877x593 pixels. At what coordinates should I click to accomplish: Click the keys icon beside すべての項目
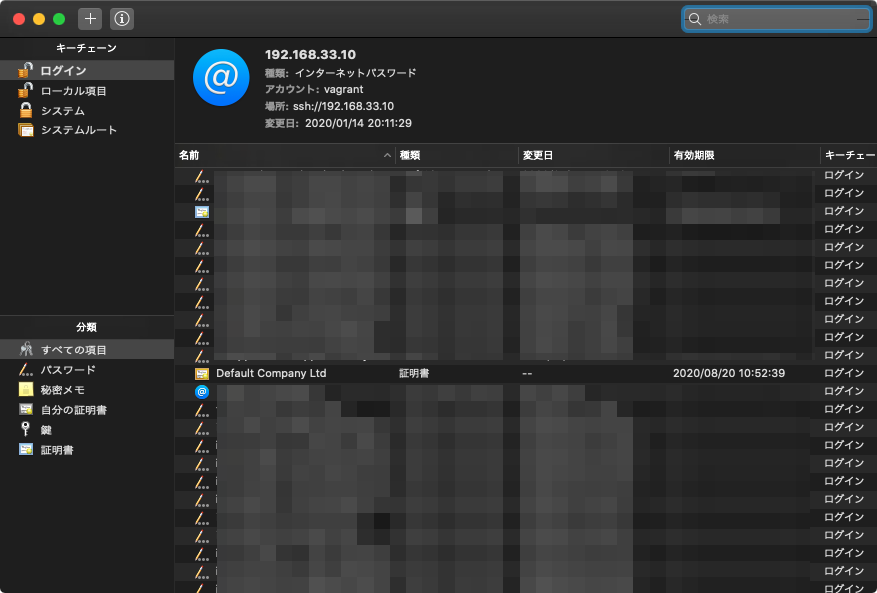point(26,350)
